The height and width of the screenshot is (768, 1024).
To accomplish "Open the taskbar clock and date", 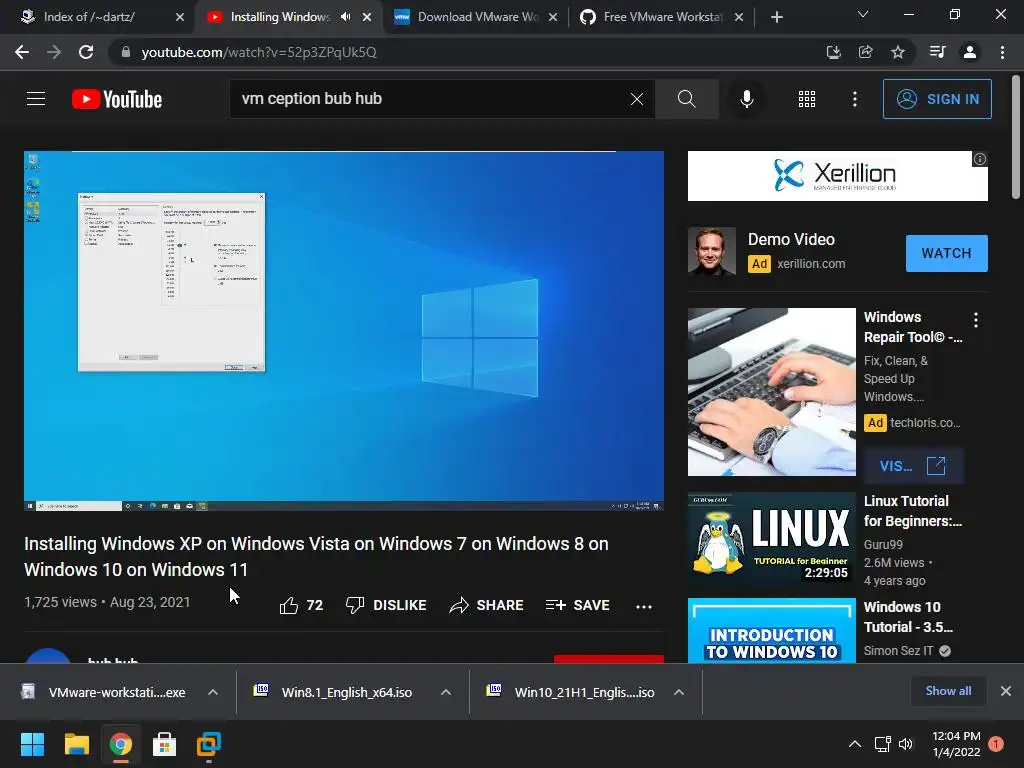I will tap(956, 744).
